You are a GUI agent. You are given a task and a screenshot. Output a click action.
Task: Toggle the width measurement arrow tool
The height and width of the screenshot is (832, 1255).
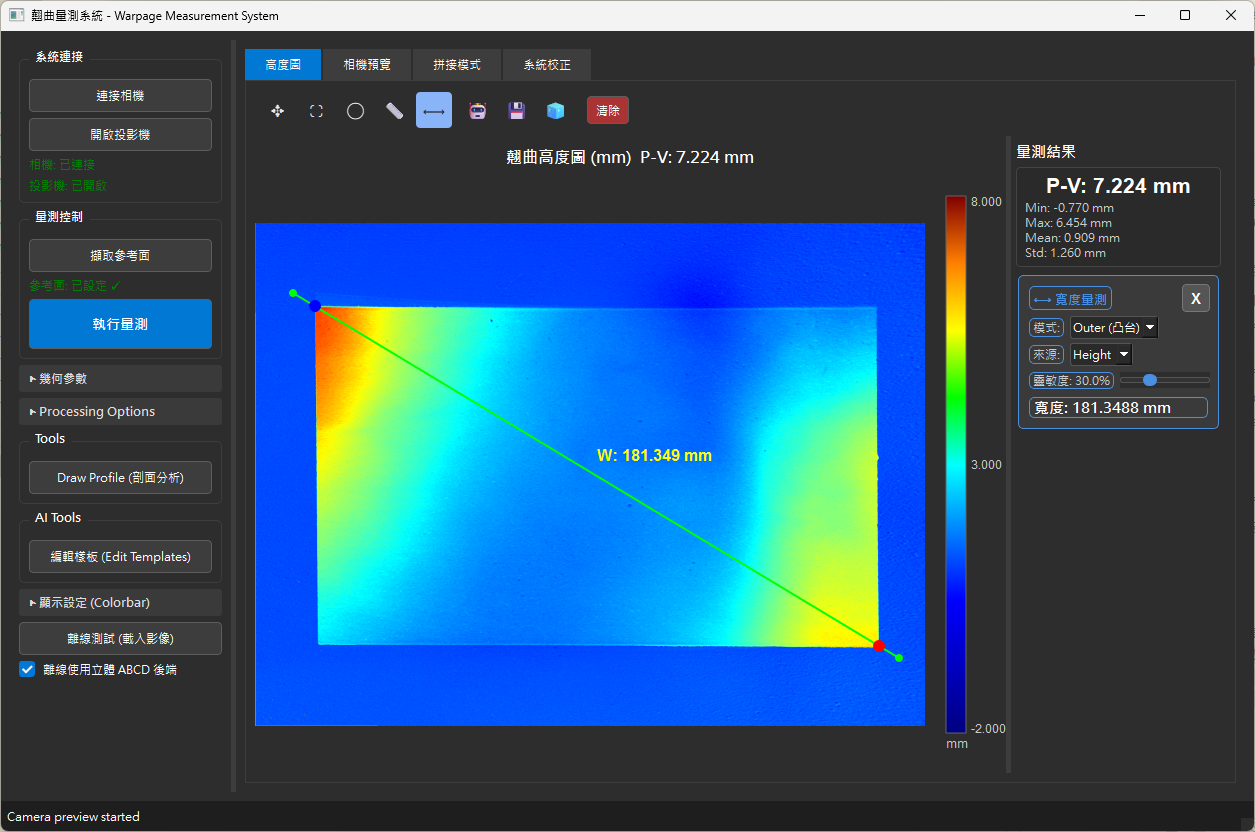434,111
